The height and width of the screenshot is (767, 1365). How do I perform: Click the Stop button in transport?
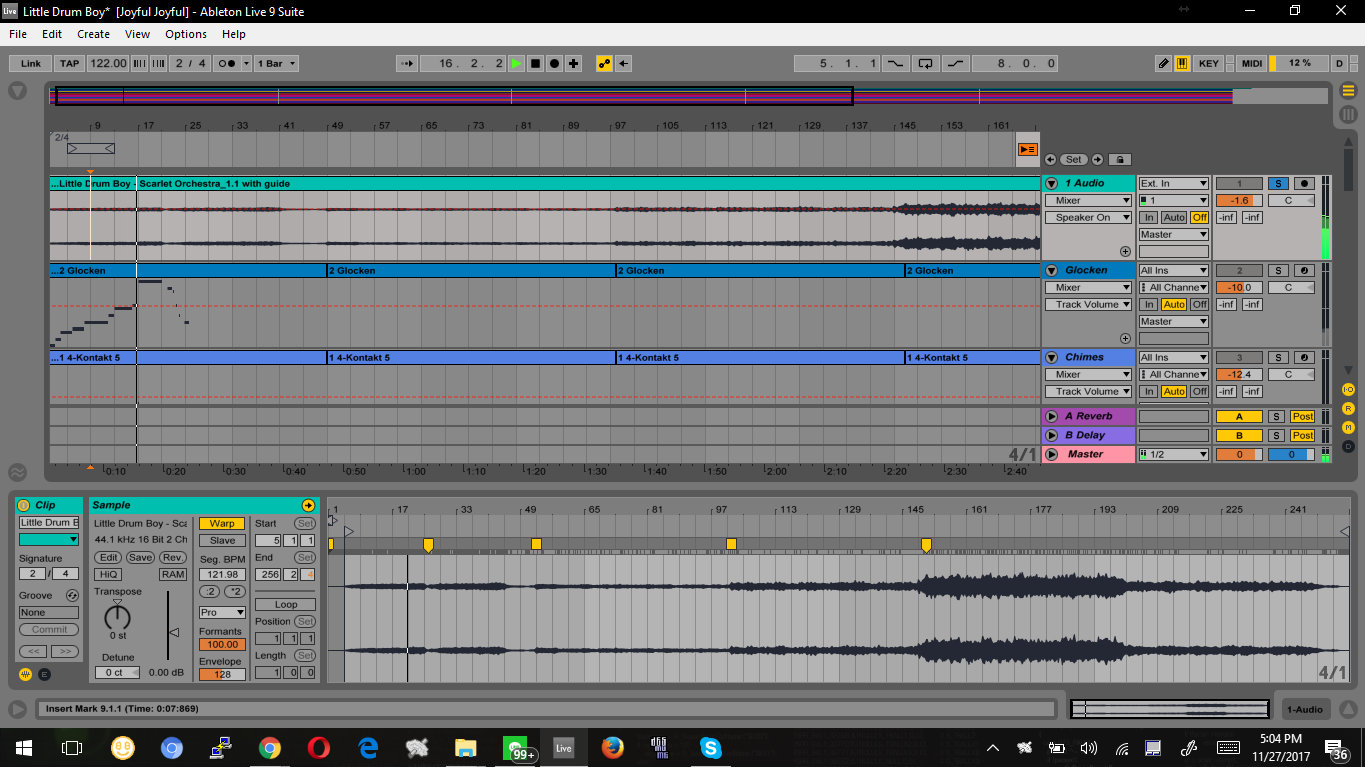point(535,63)
